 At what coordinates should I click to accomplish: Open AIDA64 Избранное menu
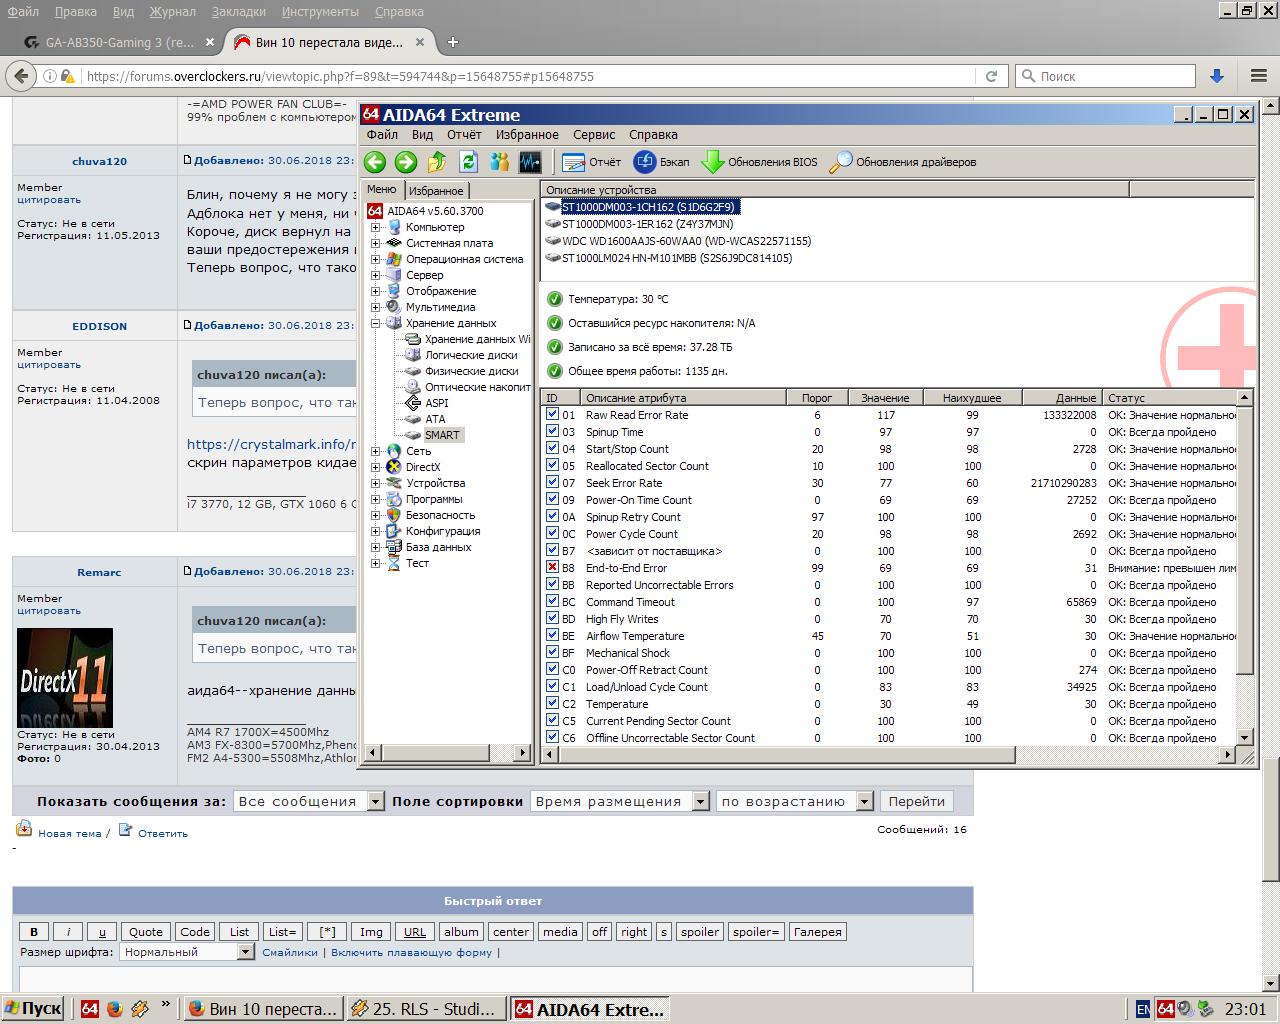527,135
